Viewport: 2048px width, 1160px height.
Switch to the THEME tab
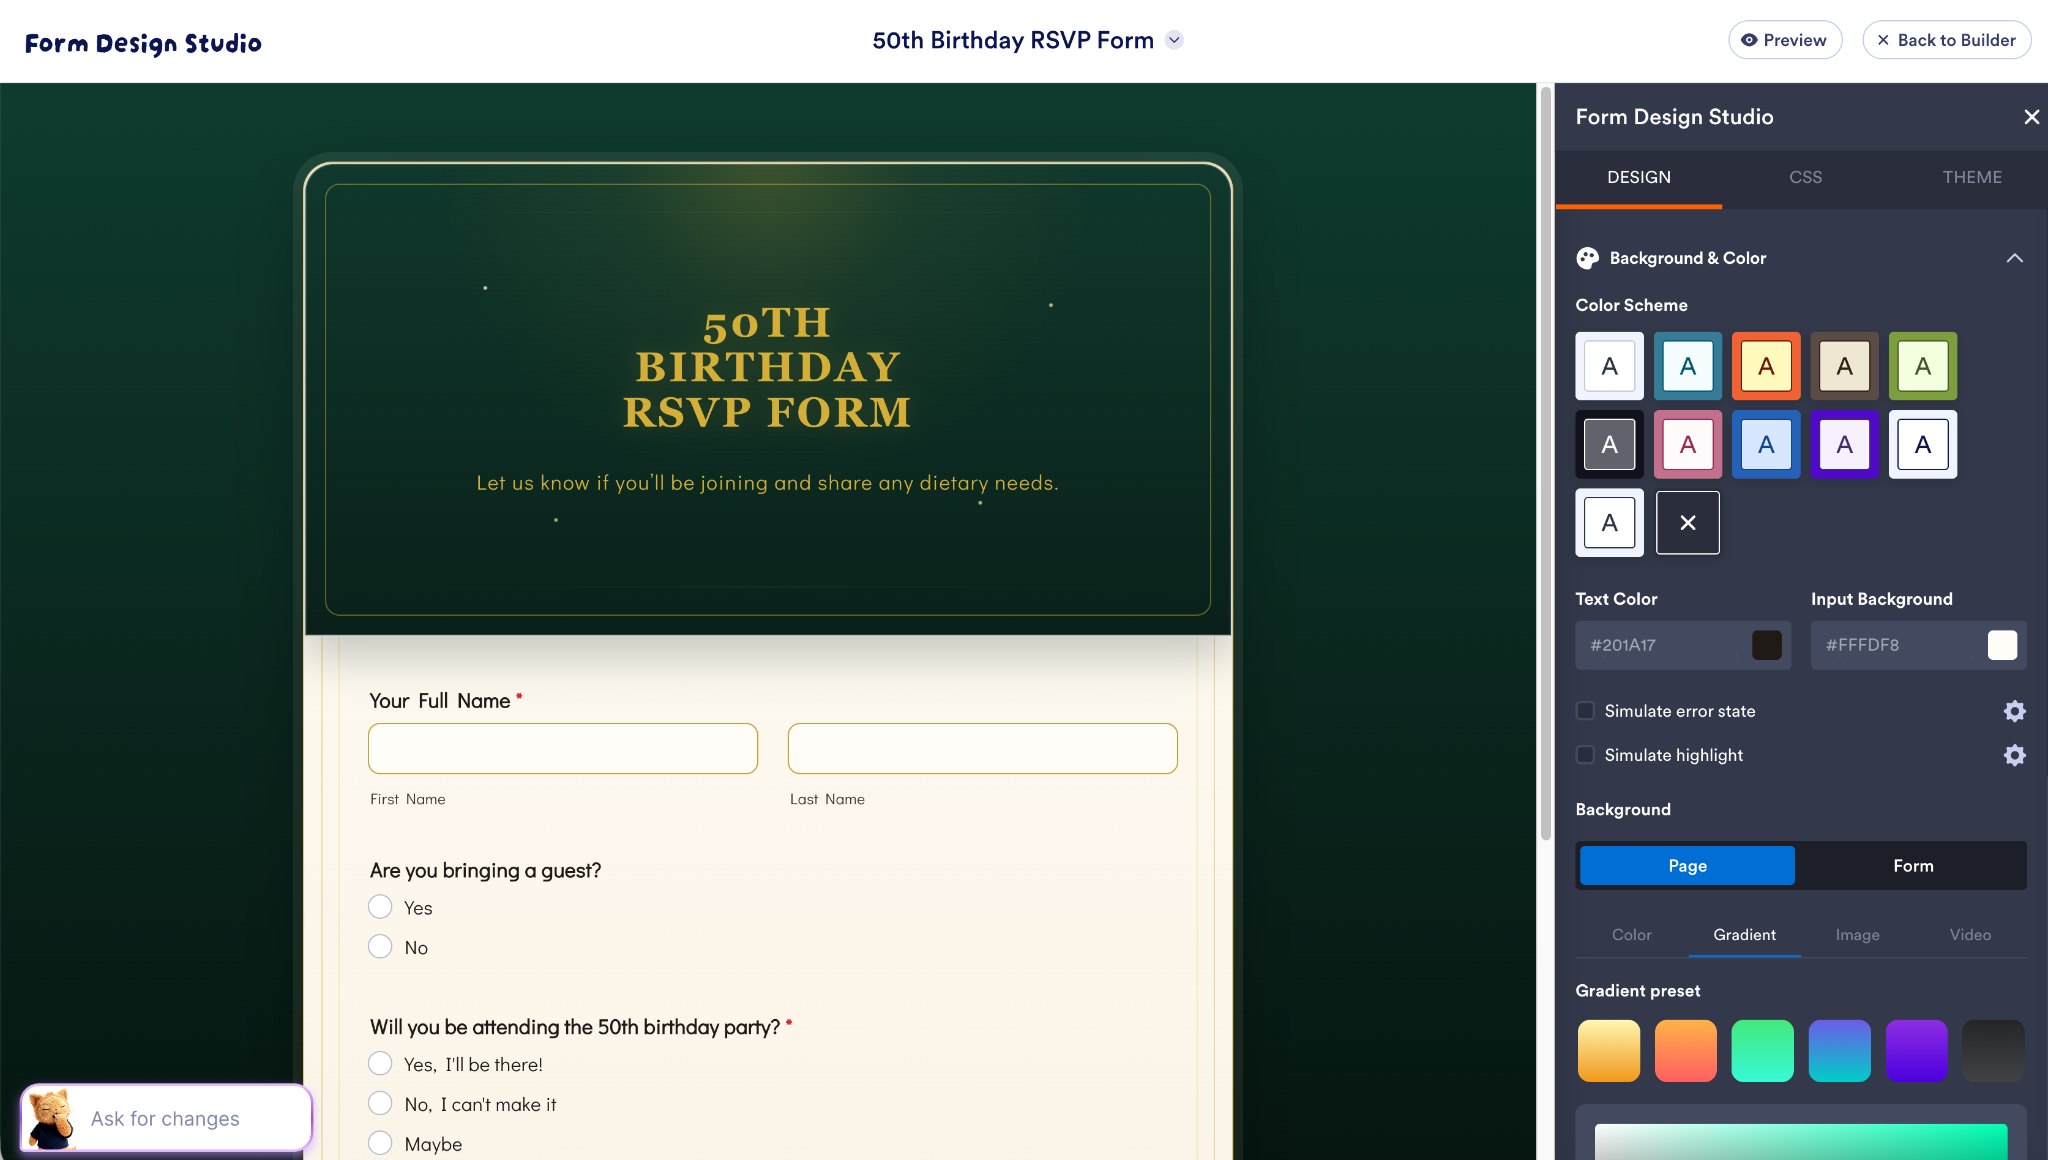point(1972,177)
